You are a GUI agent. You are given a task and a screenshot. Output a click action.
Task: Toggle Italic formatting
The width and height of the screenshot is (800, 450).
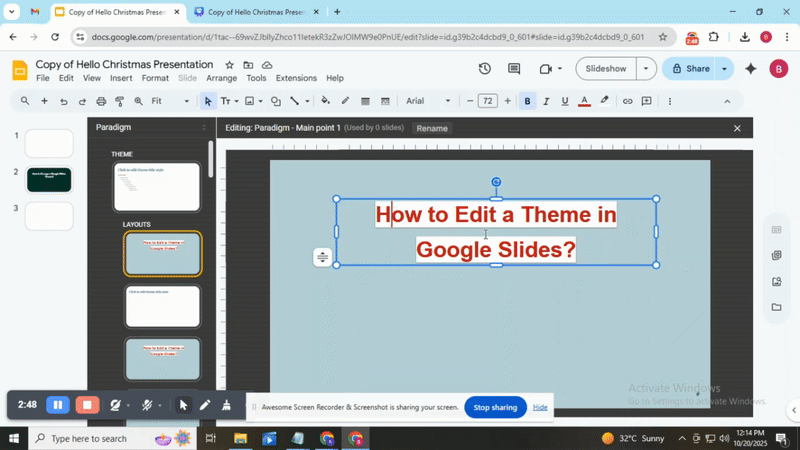pos(547,101)
